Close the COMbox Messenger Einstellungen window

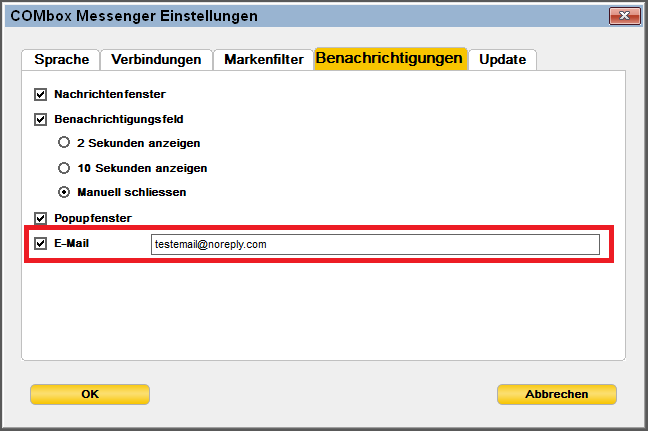click(624, 16)
